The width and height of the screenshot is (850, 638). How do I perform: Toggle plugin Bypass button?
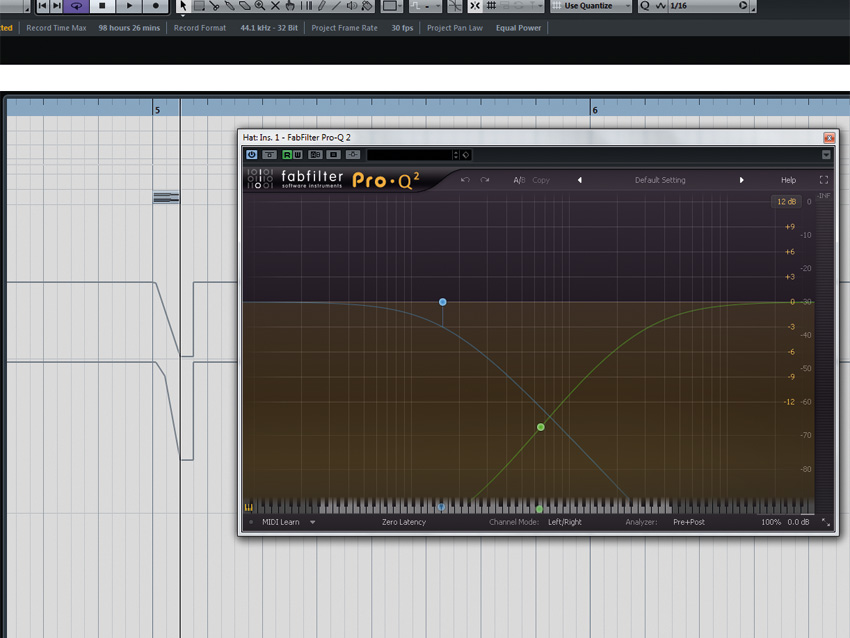pos(269,155)
